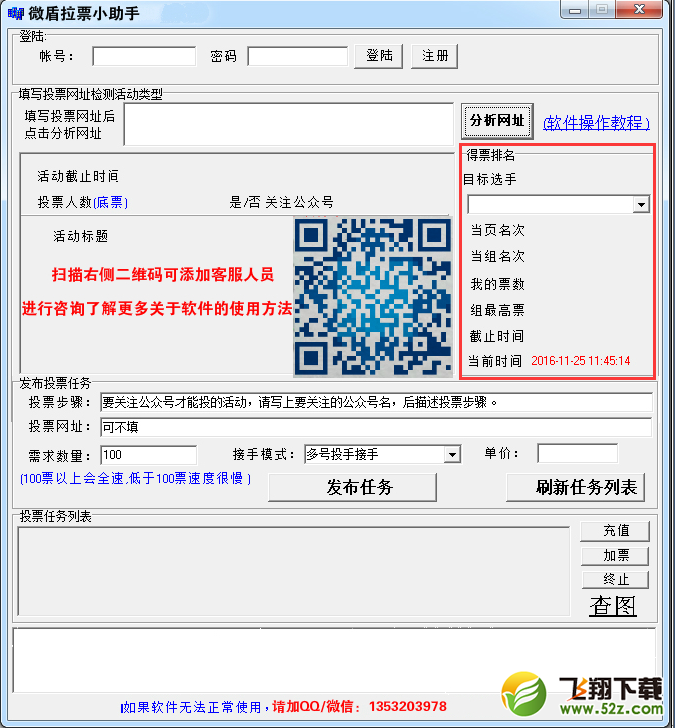Click the 截止时间 label in 得票排名
Screen dimensions: 675x728
(x=496, y=336)
